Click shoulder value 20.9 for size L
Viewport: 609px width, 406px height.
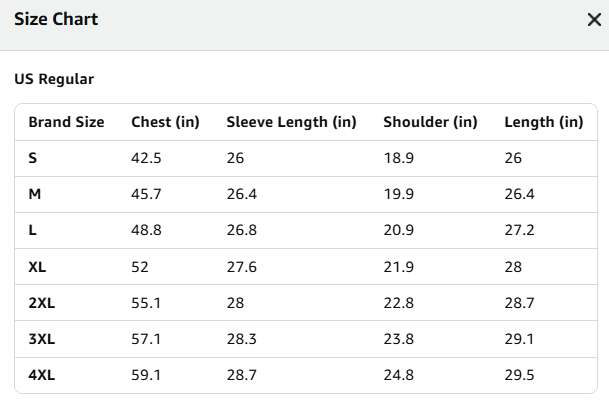click(398, 230)
